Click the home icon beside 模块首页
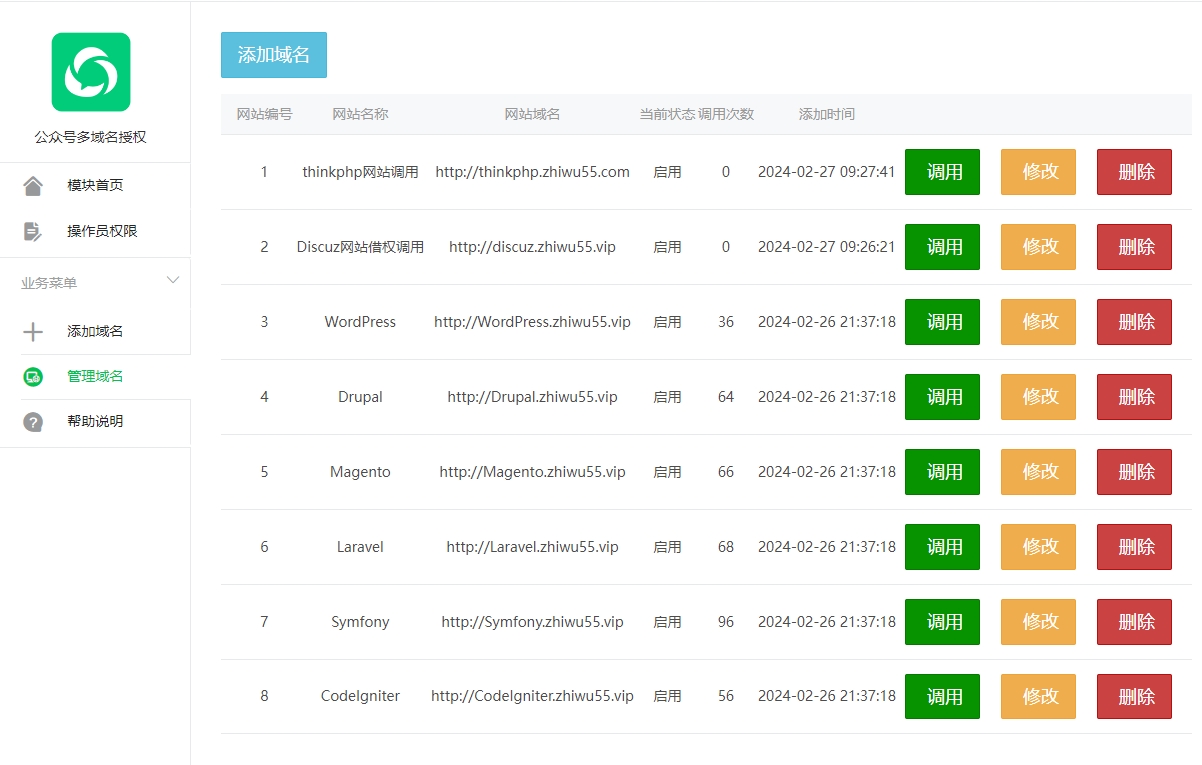 pos(33,186)
